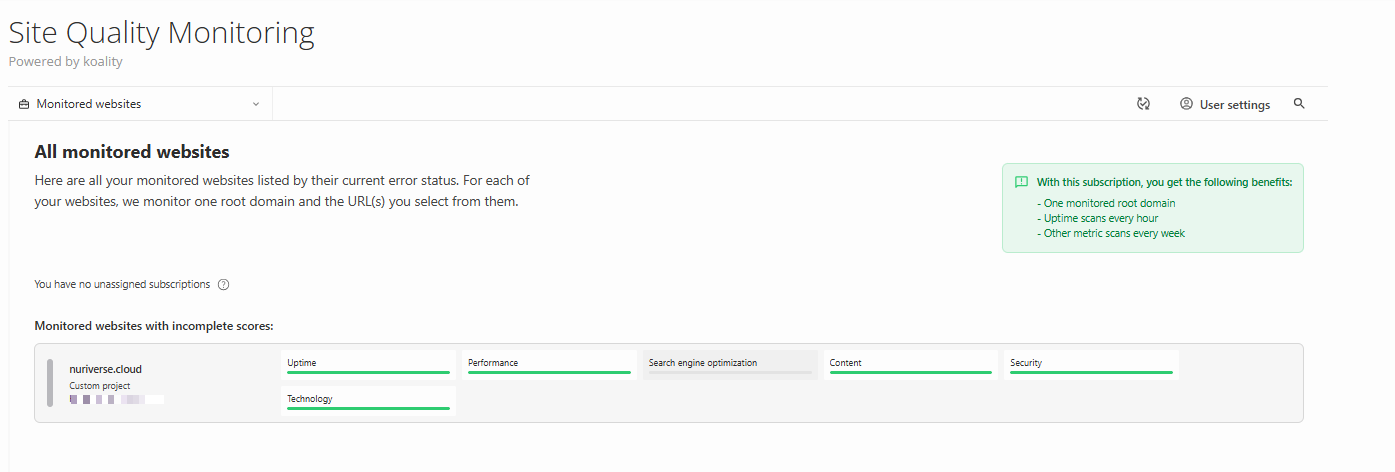Select the Search engine optimization tile
Image resolution: width=1395 pixels, height=472 pixels.
pyautogui.click(x=730, y=364)
